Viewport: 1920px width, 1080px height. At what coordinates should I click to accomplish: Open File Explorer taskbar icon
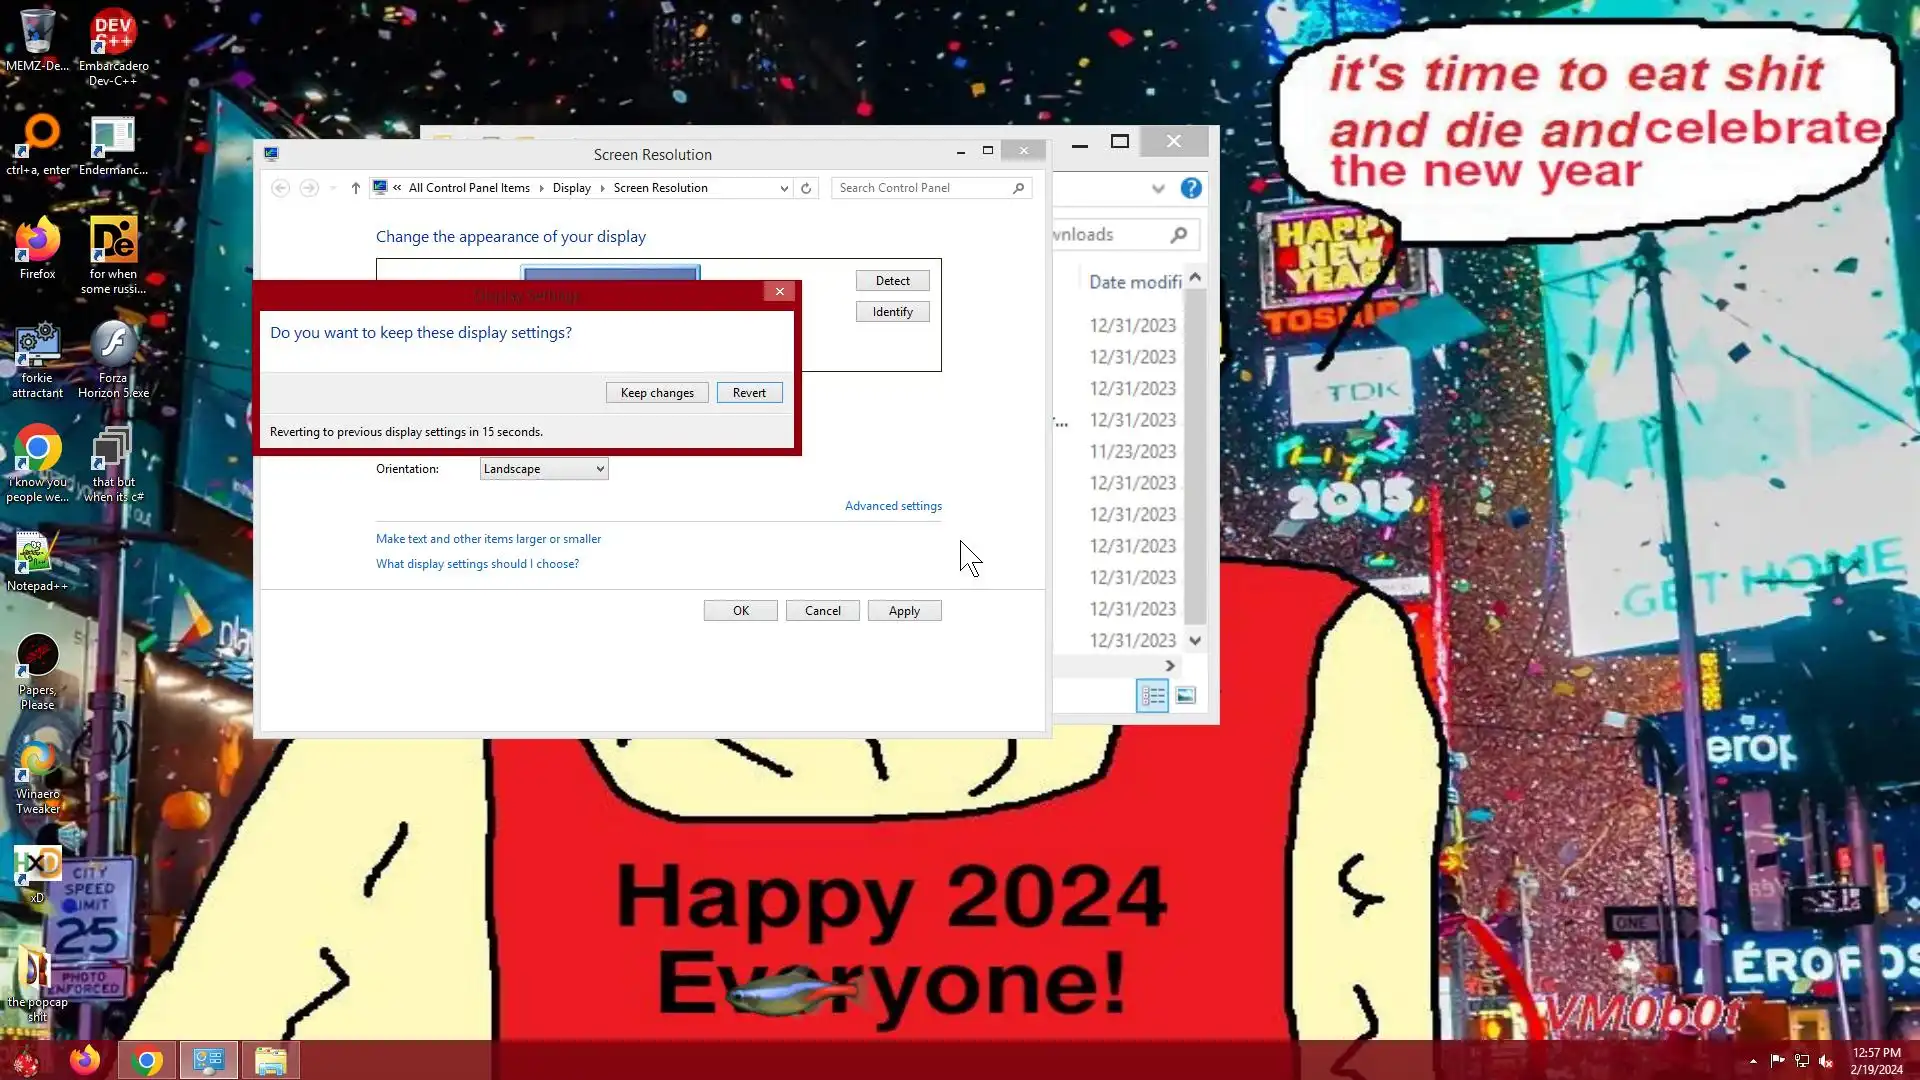point(270,1060)
